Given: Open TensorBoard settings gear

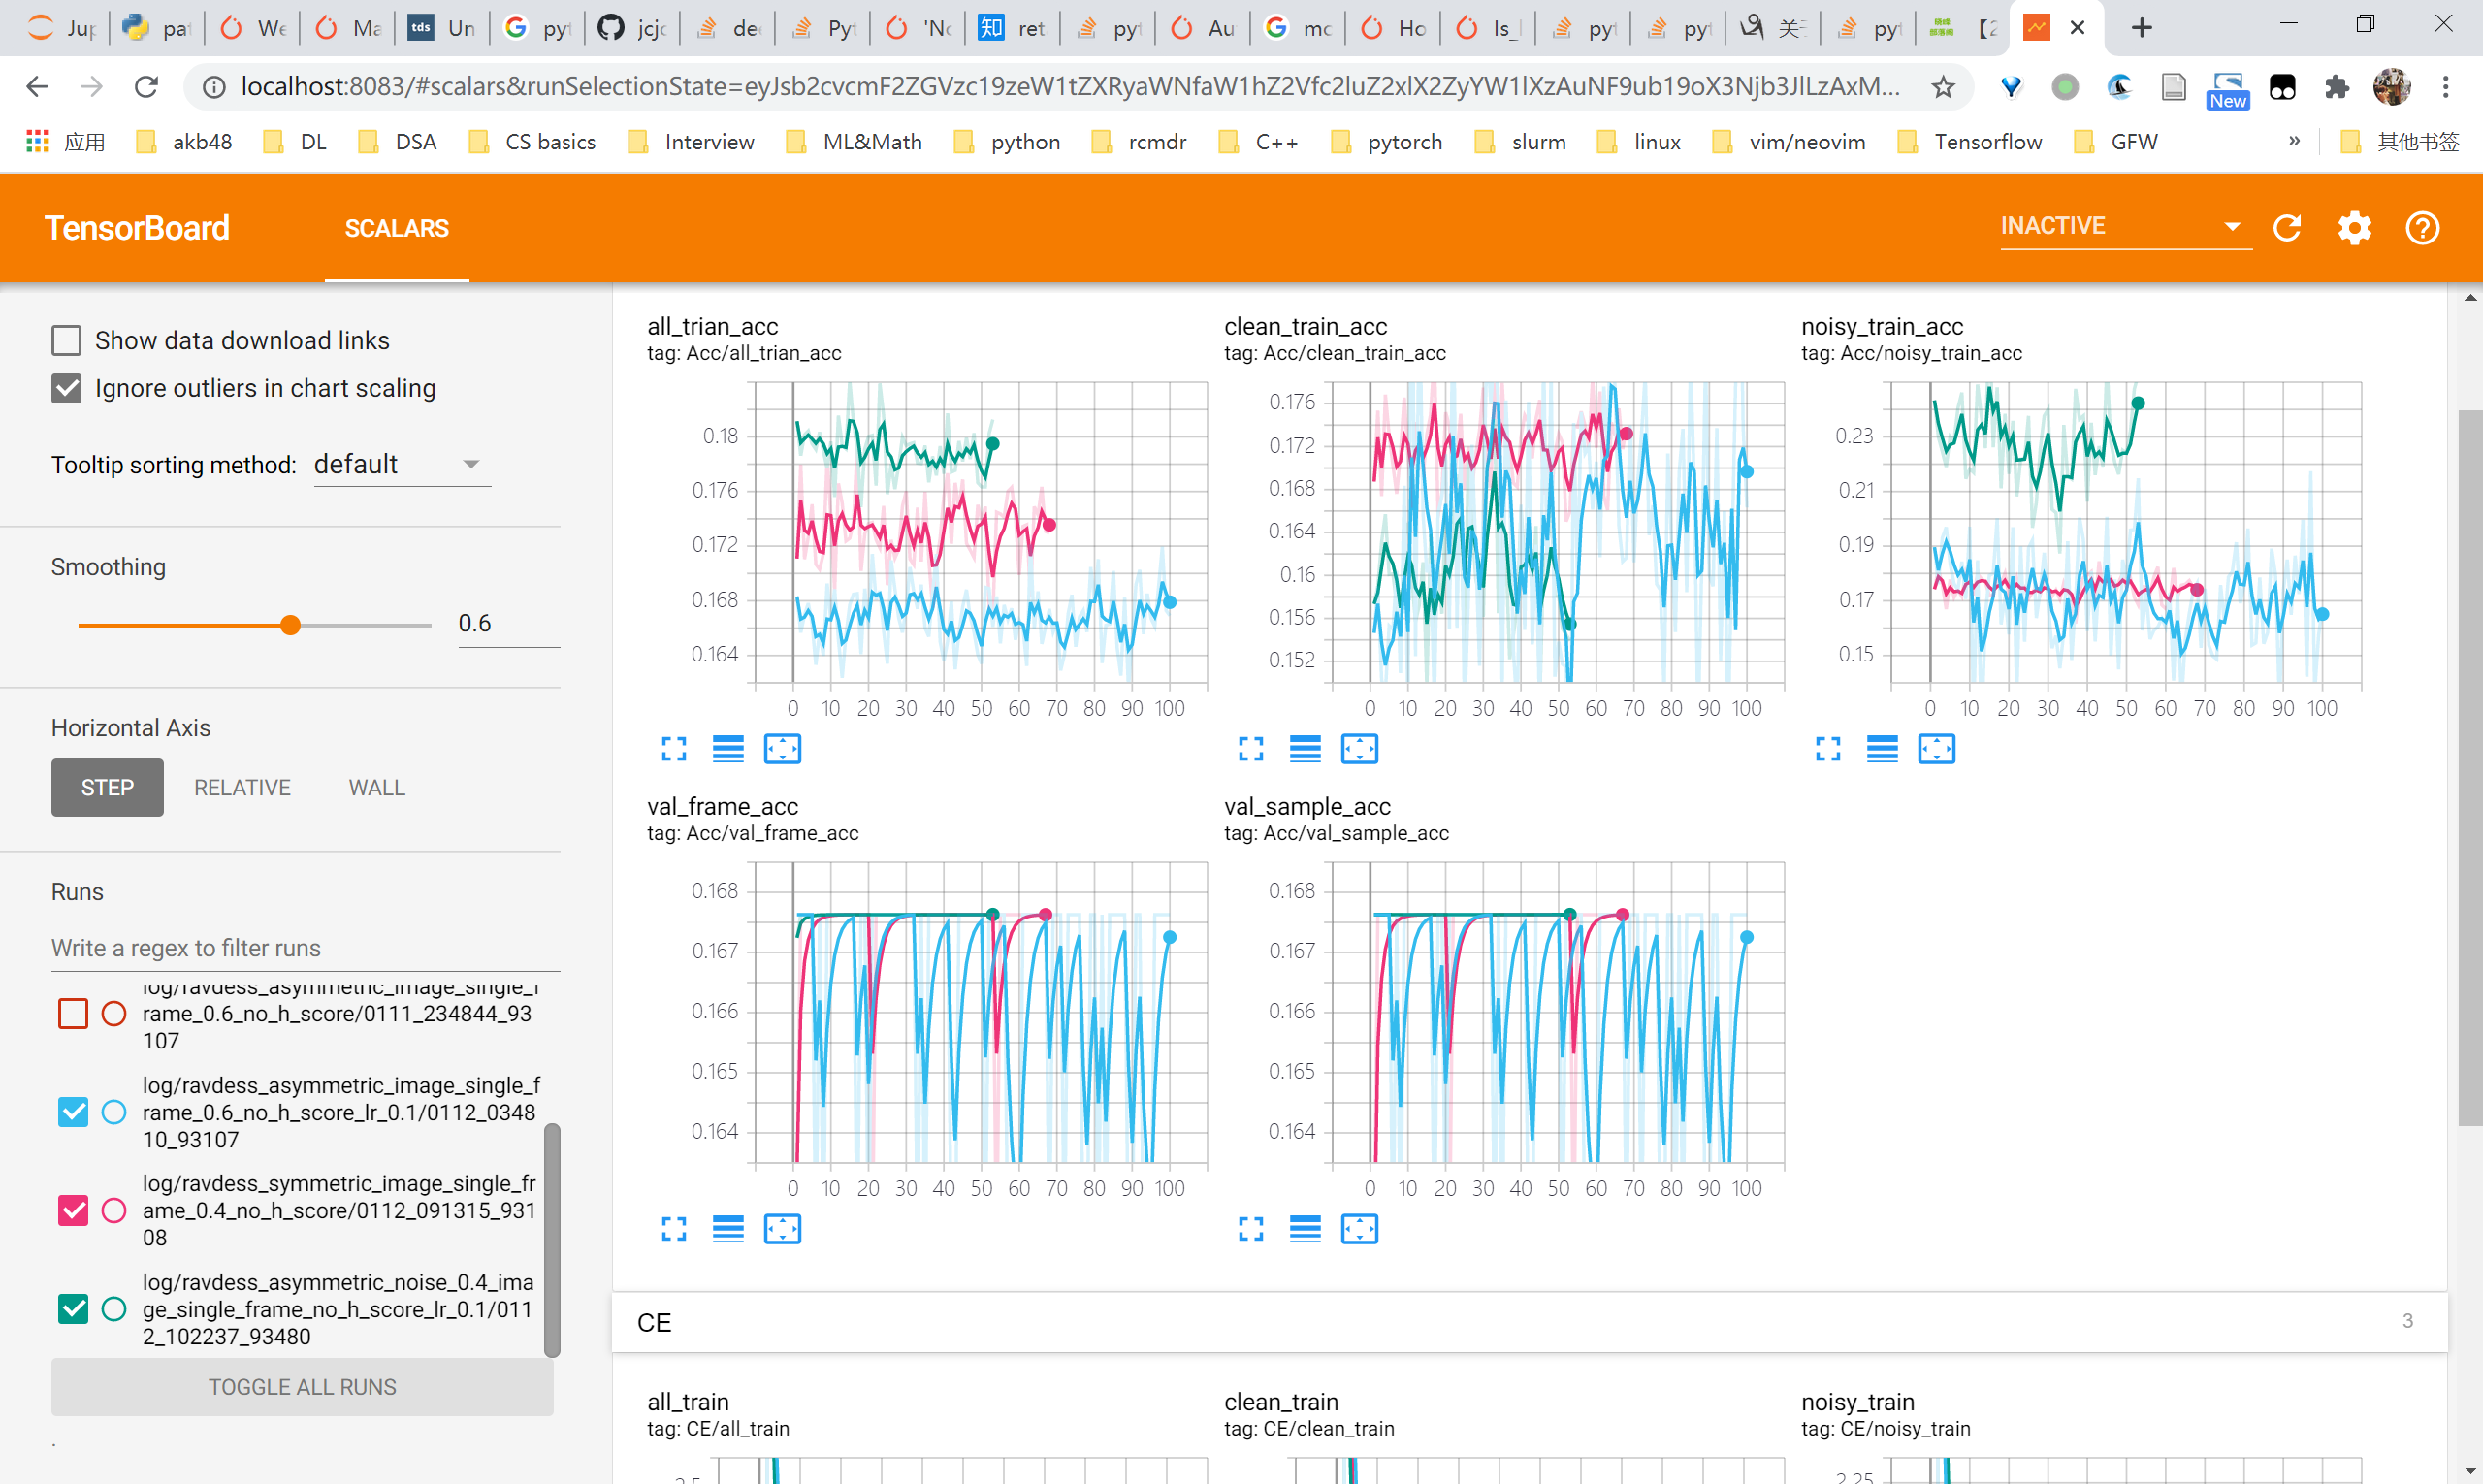Looking at the screenshot, I should [2354, 228].
